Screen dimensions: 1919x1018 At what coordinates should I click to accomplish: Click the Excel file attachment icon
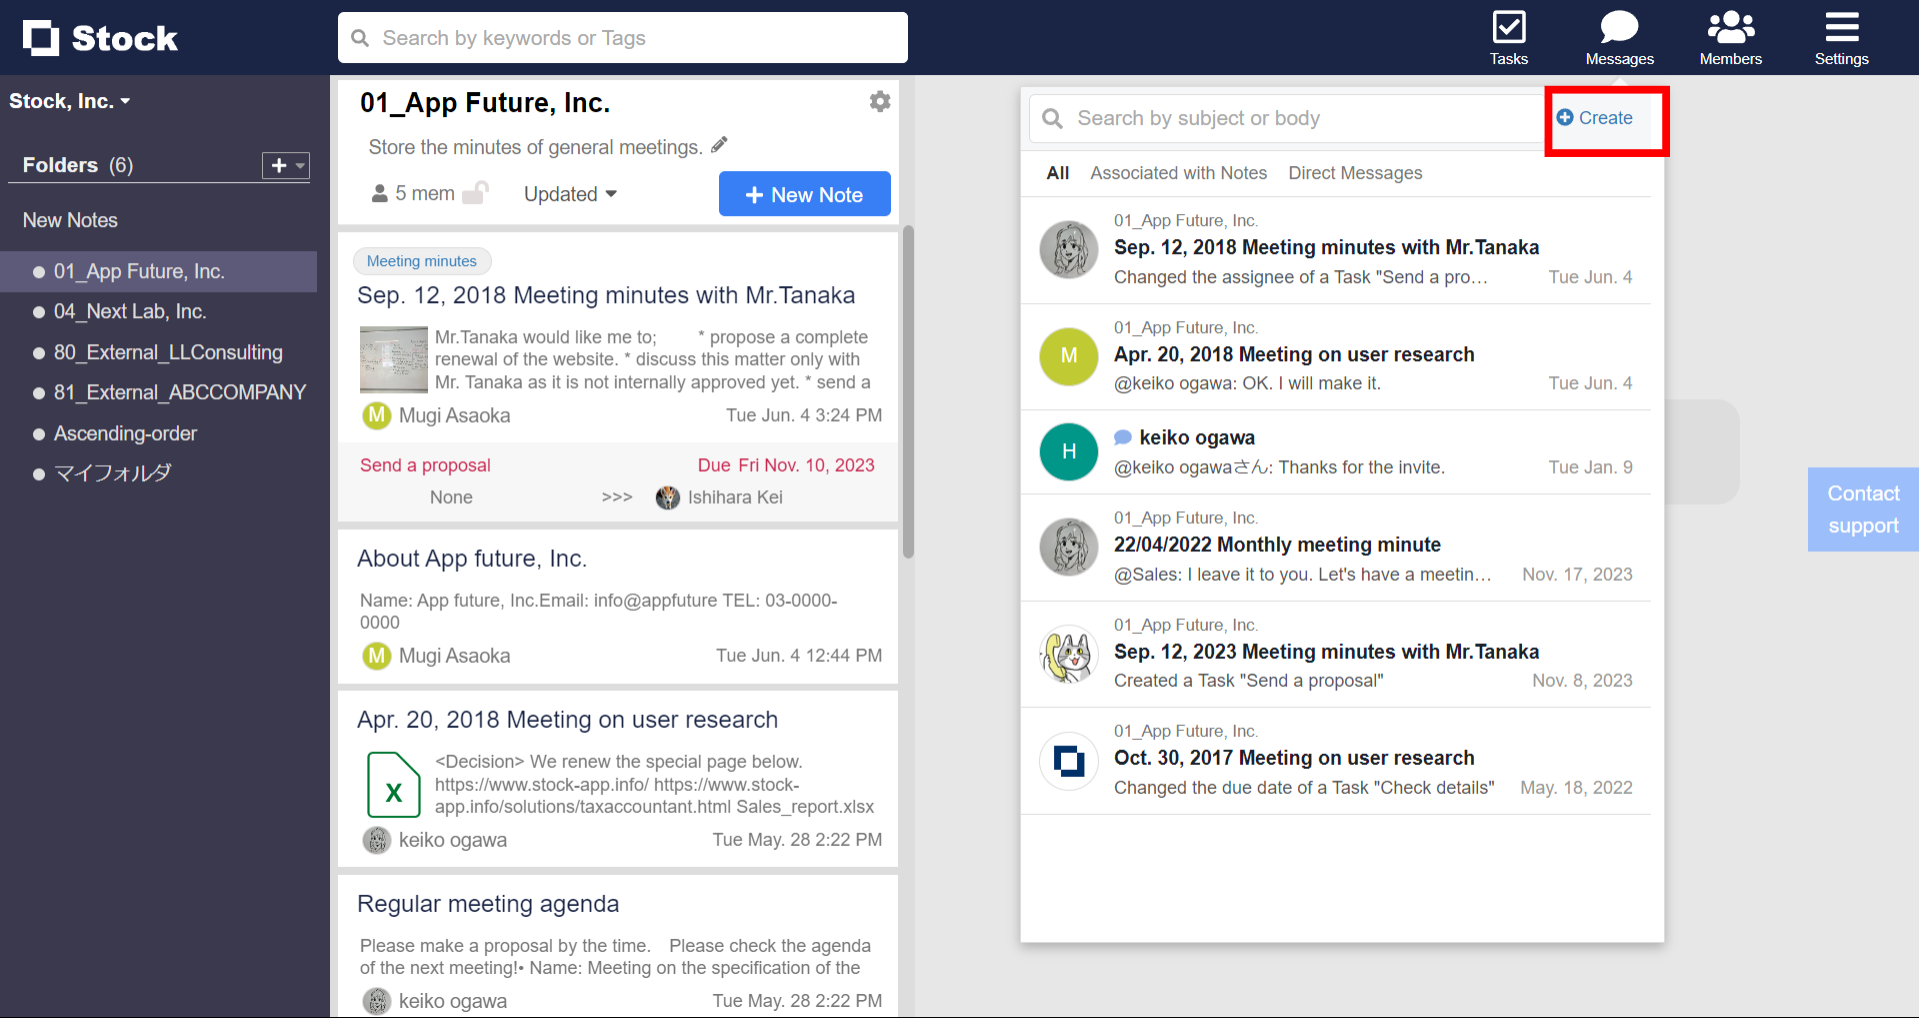[393, 785]
